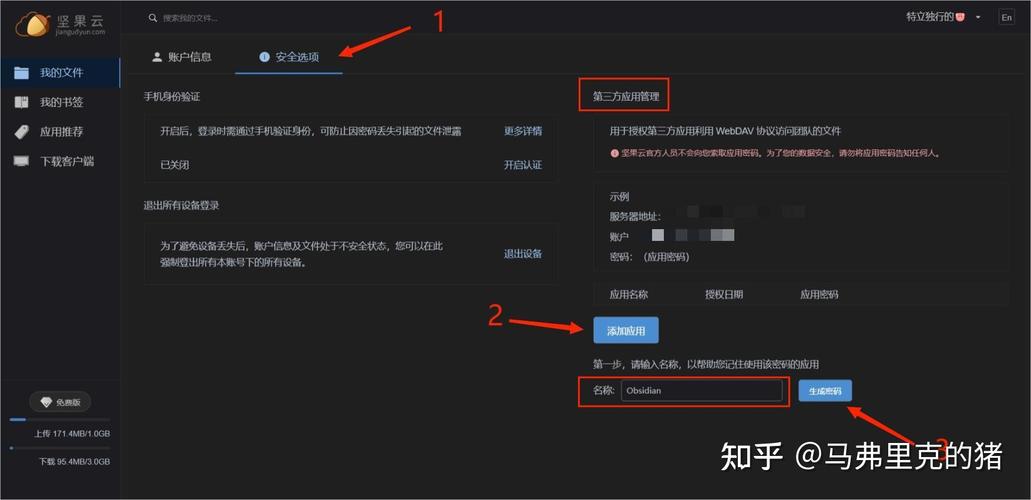
Task: Click the diamond icon in the 免费版 badge
Action: click(45, 402)
